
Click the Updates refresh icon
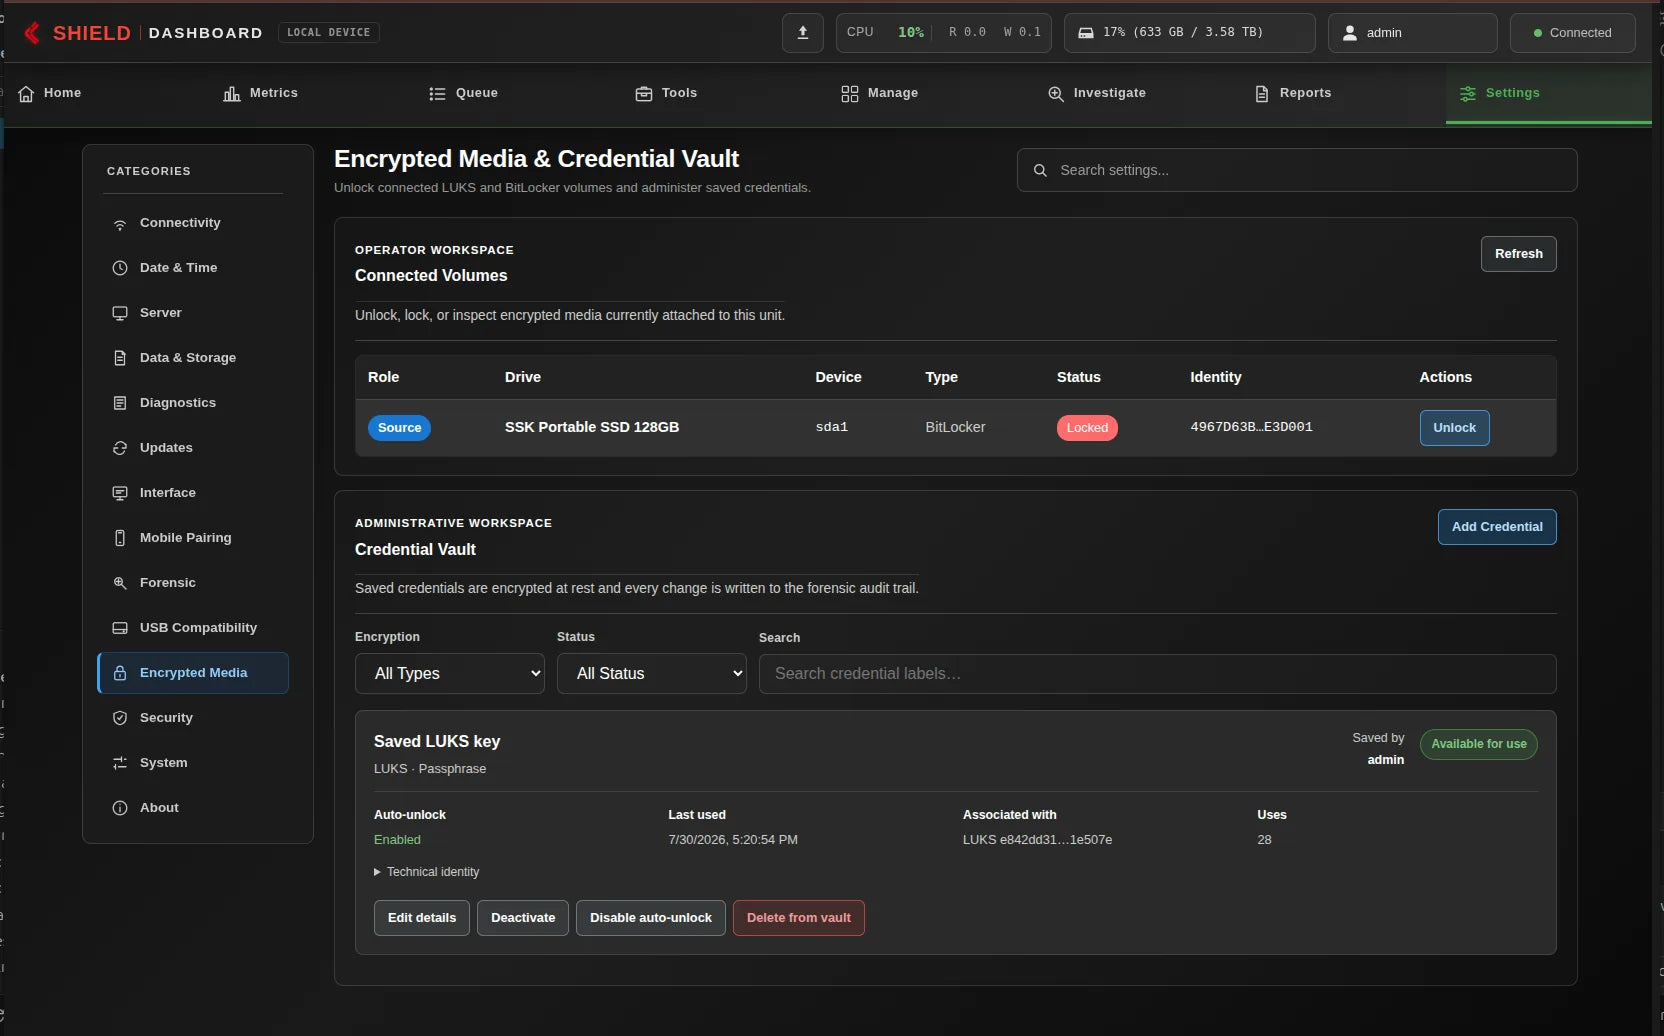pyautogui.click(x=120, y=448)
